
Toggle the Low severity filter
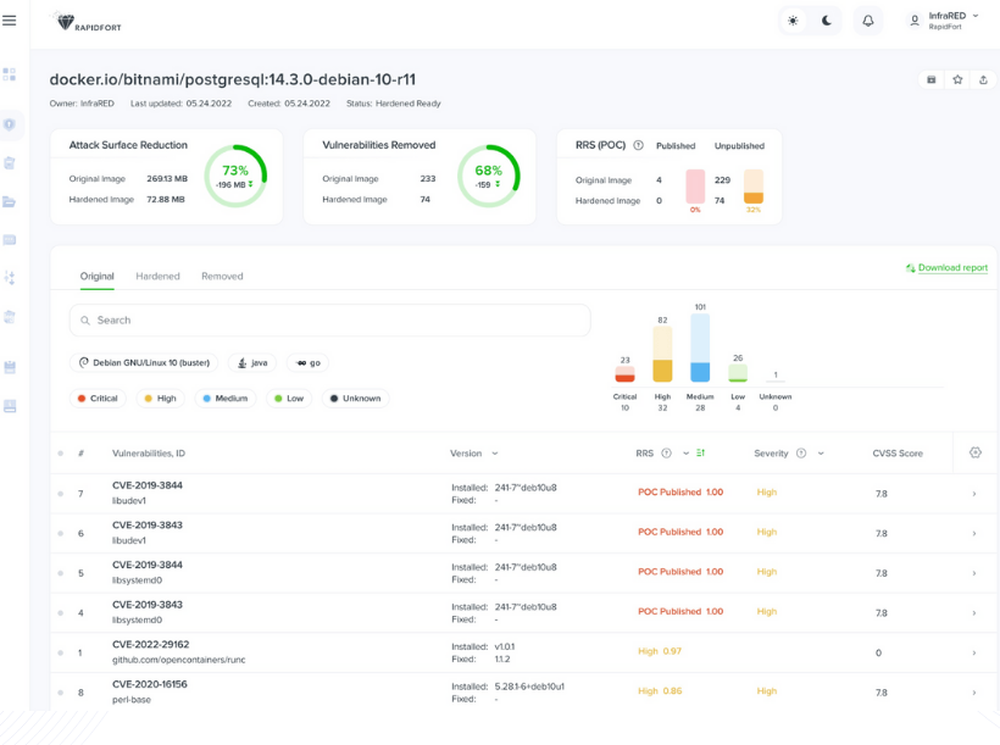pyautogui.click(x=289, y=399)
